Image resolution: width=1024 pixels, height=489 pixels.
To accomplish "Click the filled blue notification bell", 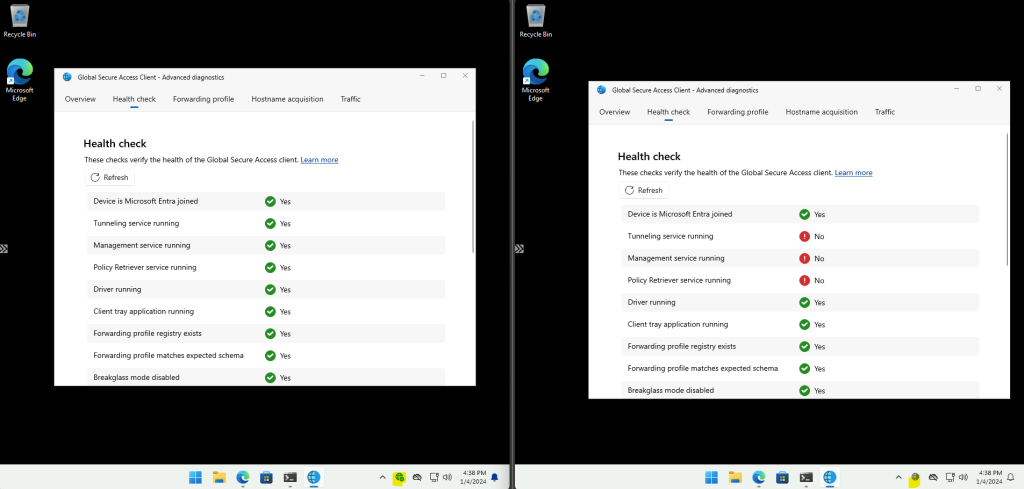I will pos(495,477).
